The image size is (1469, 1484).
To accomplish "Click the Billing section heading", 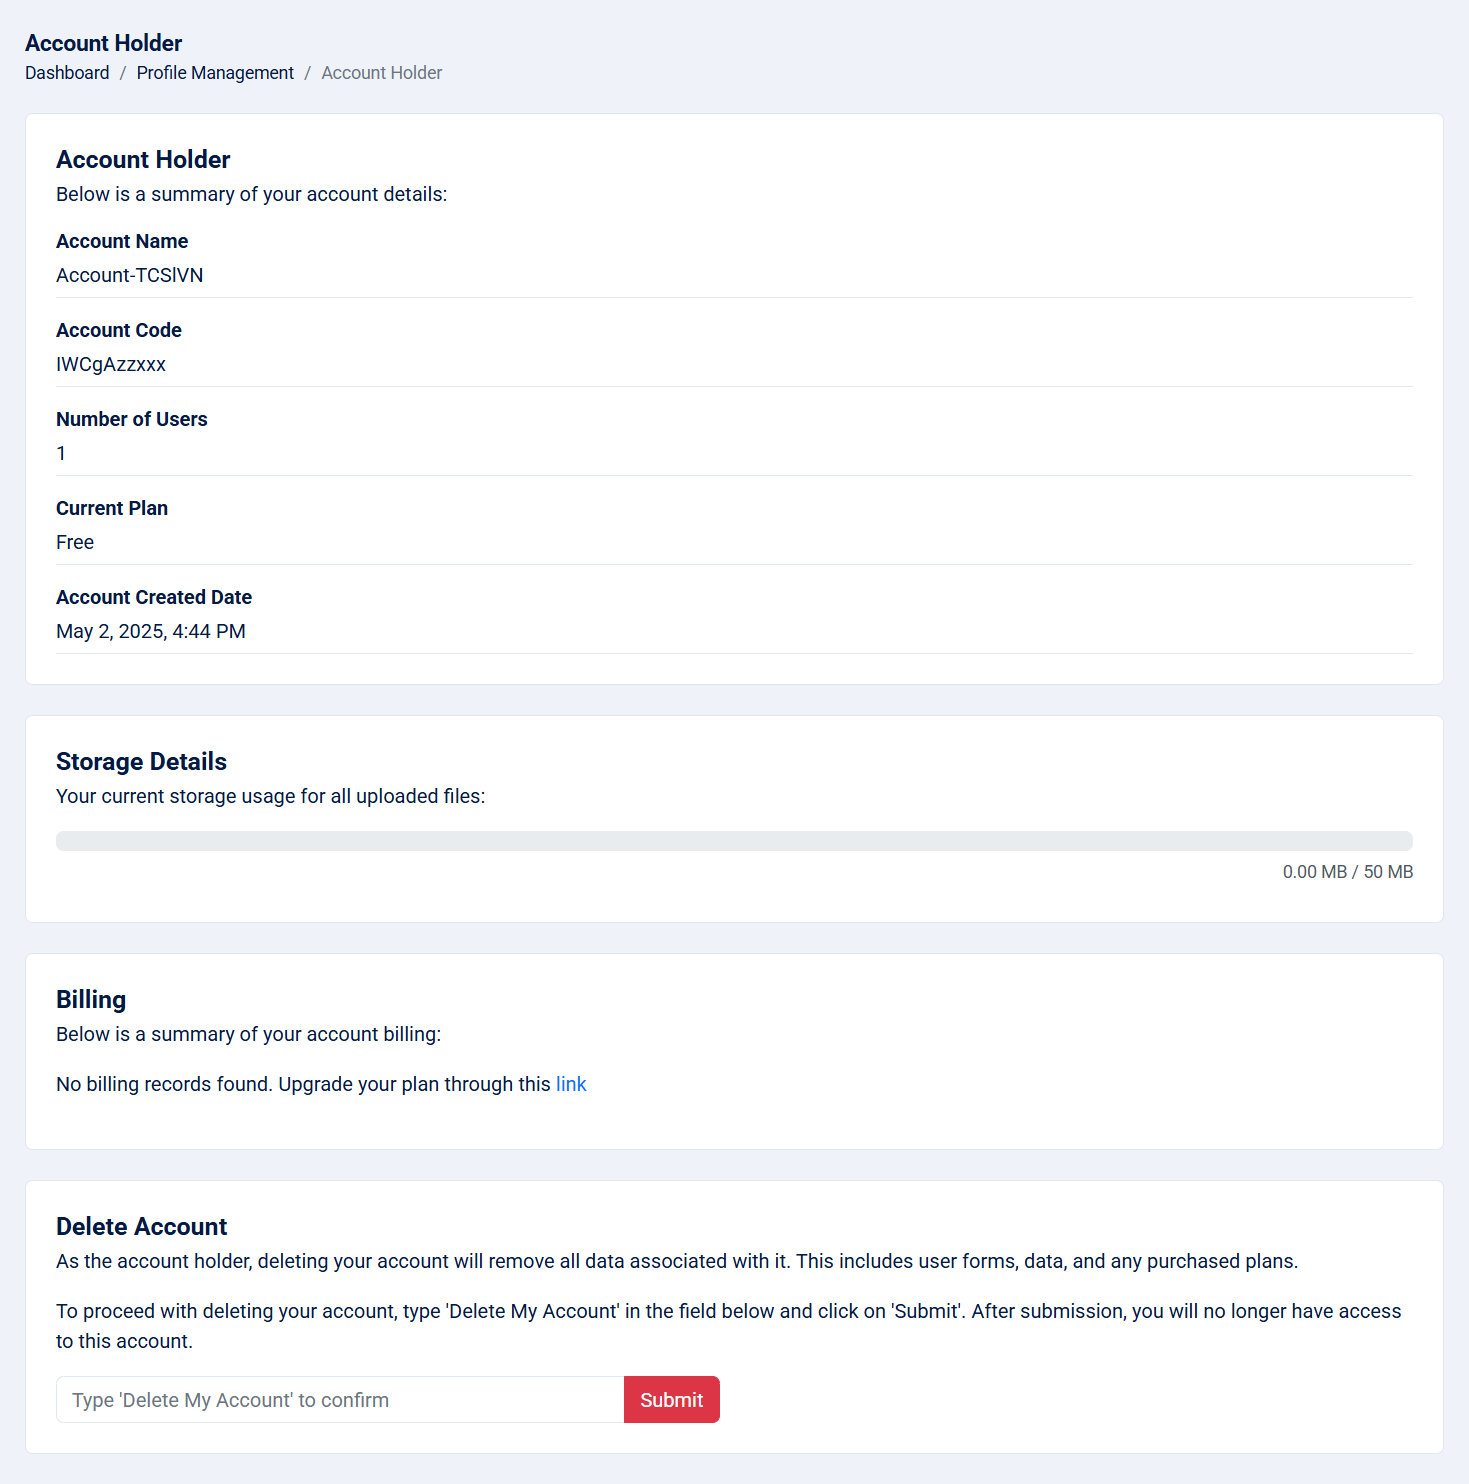I will click(91, 1000).
